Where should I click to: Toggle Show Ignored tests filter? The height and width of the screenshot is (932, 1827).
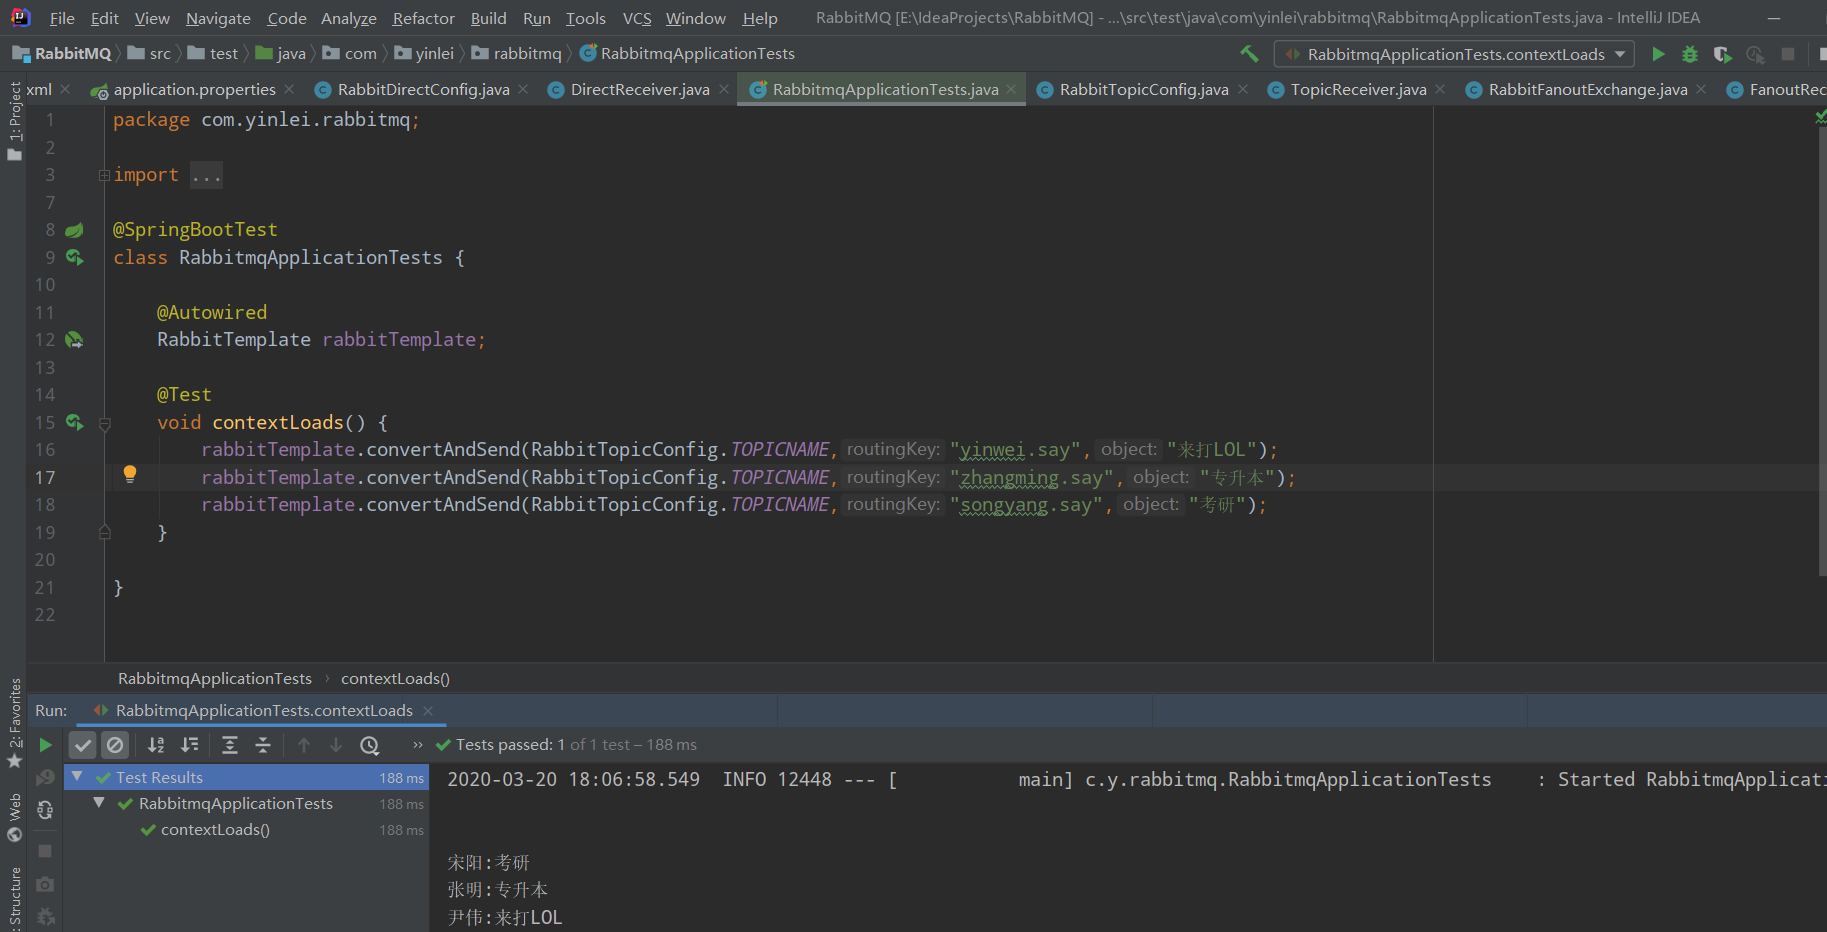pyautogui.click(x=116, y=744)
